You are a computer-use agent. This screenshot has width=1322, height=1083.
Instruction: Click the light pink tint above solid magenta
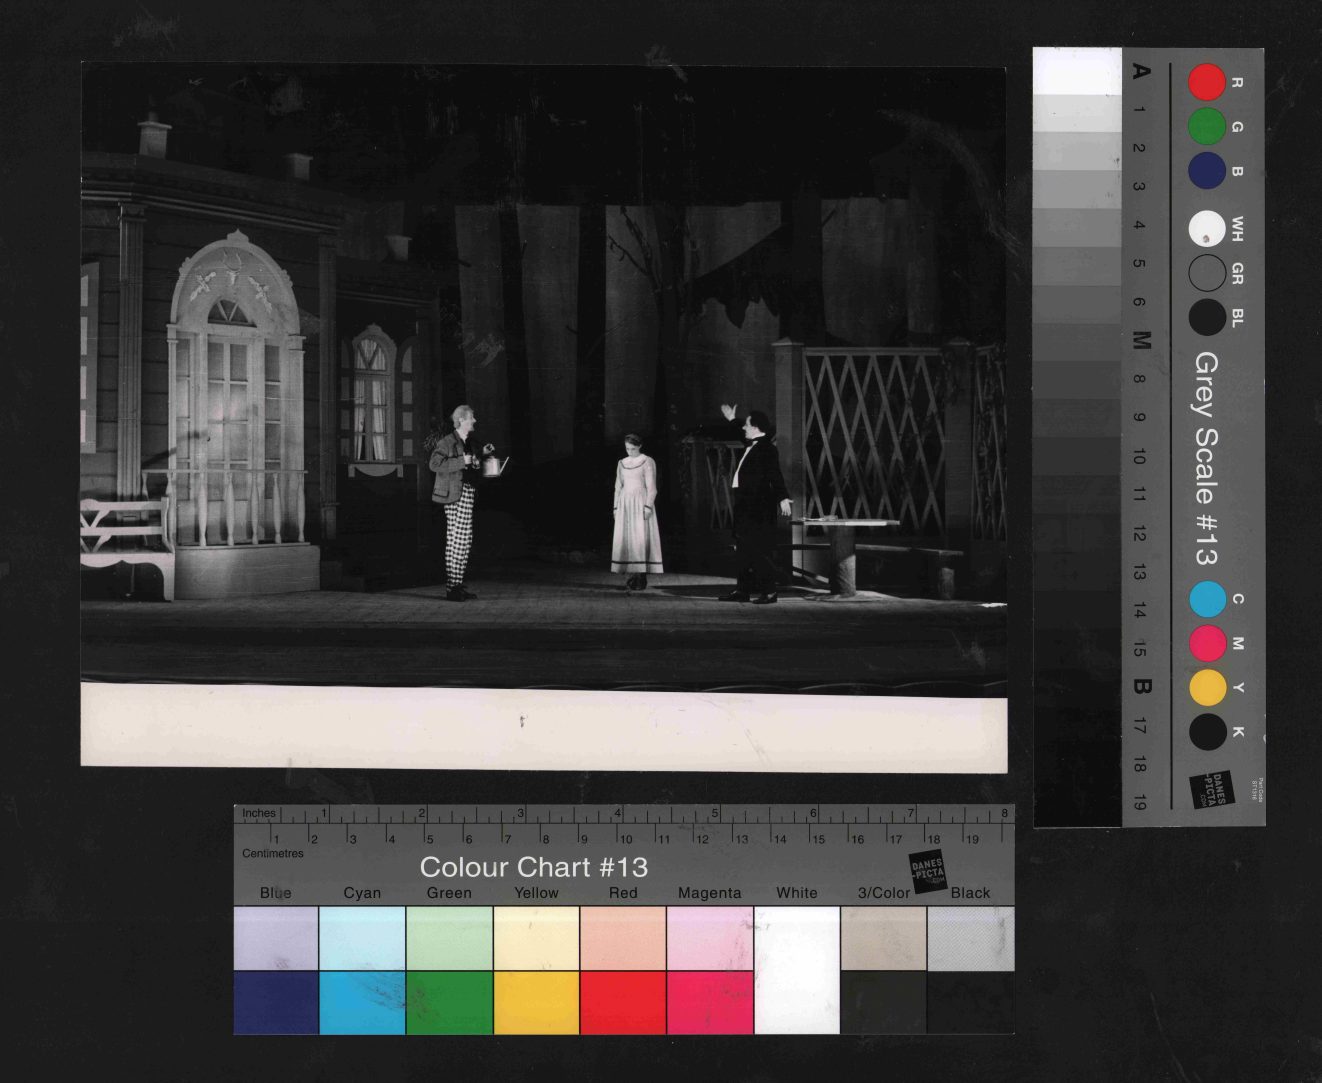(709, 938)
